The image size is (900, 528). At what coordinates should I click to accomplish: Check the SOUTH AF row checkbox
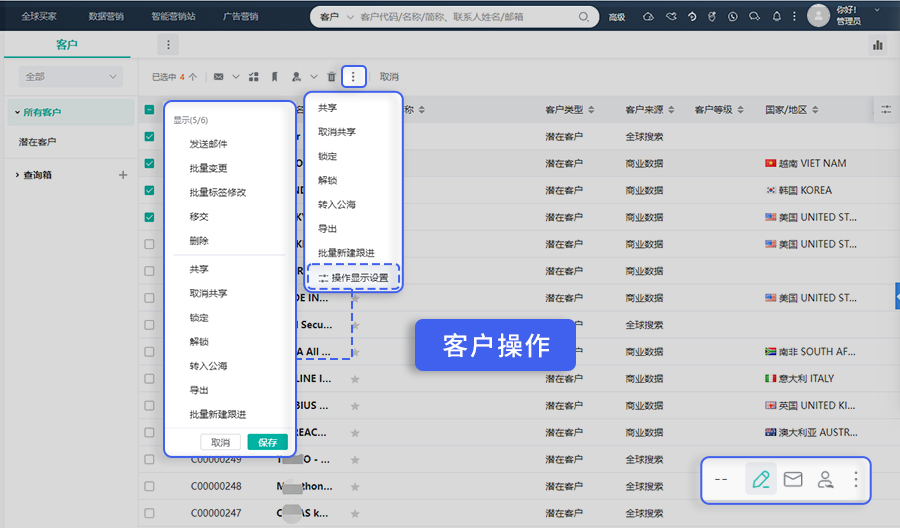point(149,352)
